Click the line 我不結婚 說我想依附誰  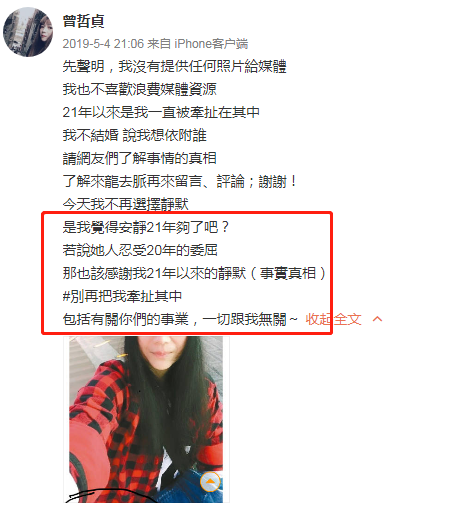click(x=135, y=135)
